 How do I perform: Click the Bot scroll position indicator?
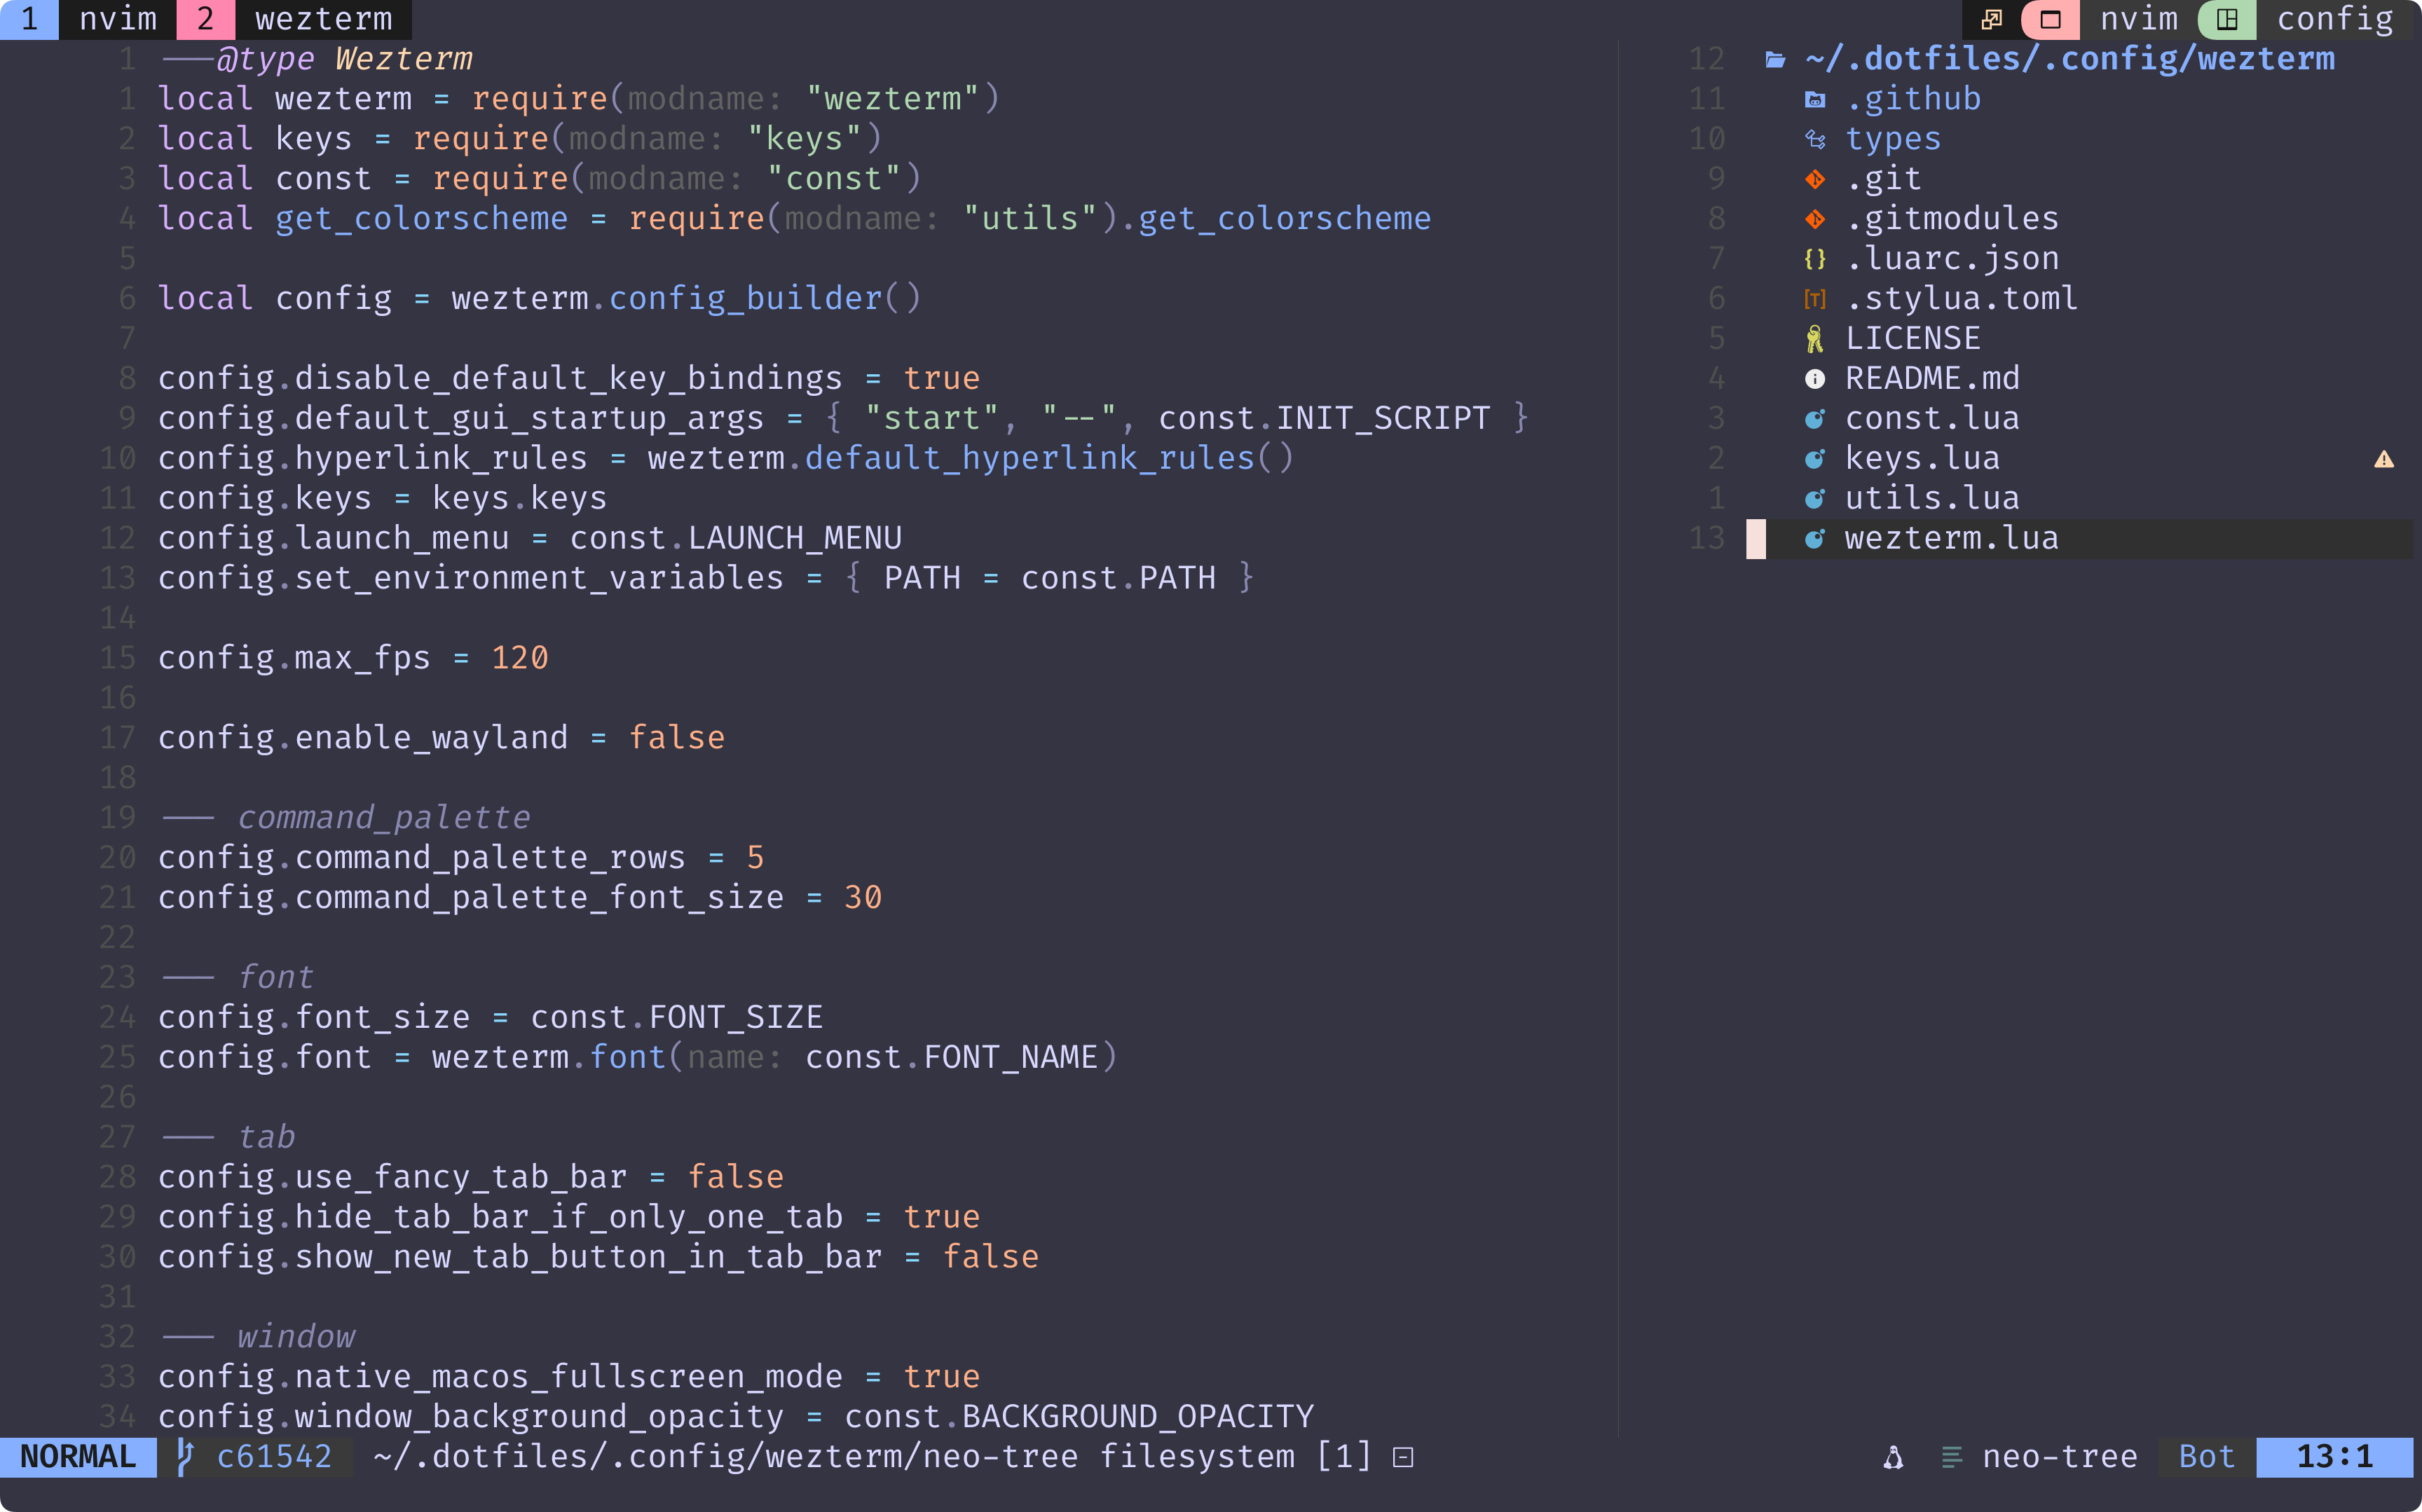tap(2207, 1457)
